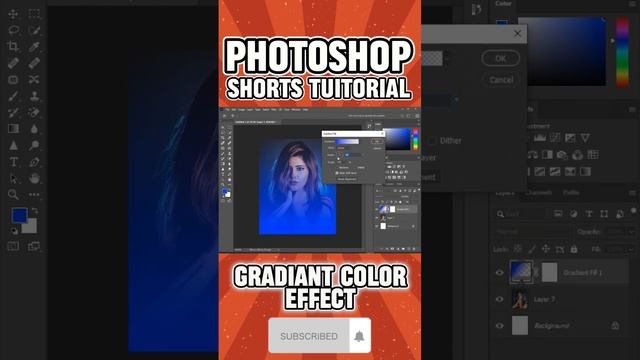Switch to the Layers tab
The height and width of the screenshot is (360, 640).
pos(505,193)
